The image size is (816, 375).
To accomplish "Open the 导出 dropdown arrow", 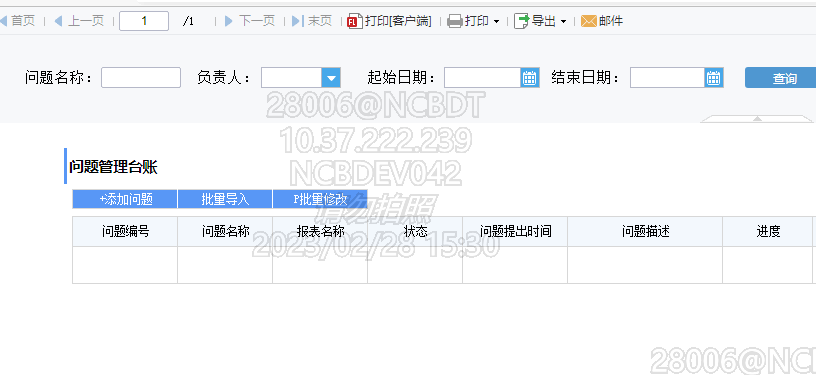I will 563,22.
